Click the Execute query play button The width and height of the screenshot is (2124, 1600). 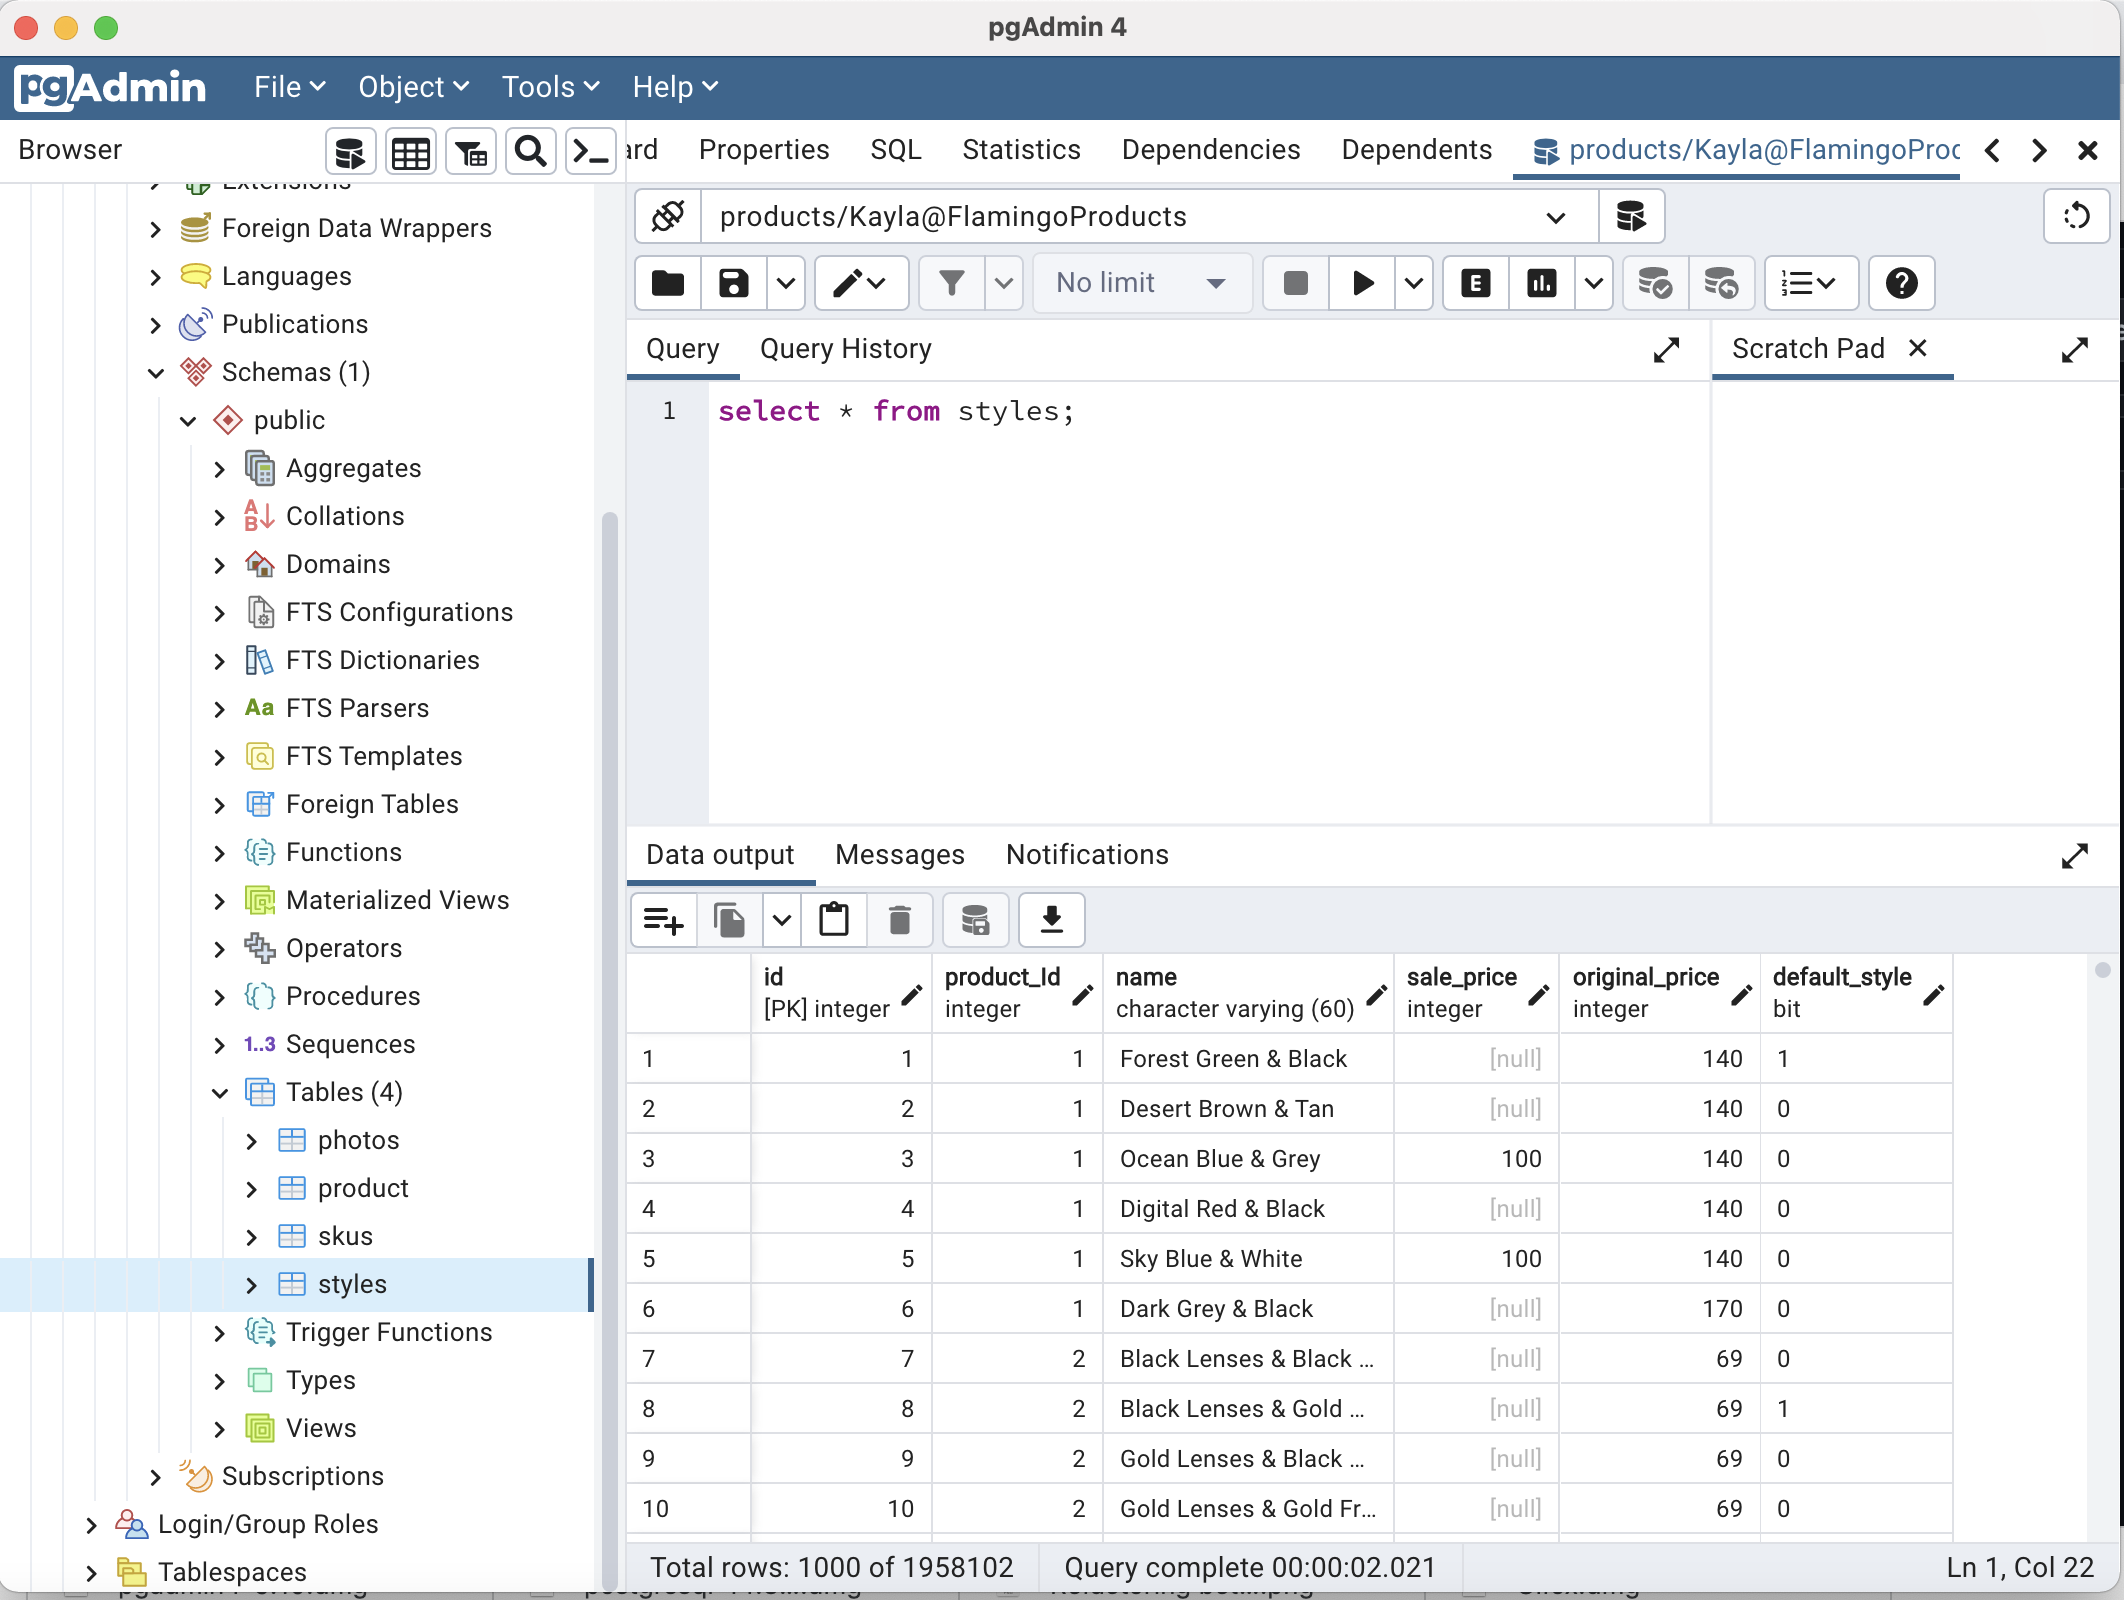(x=1362, y=283)
